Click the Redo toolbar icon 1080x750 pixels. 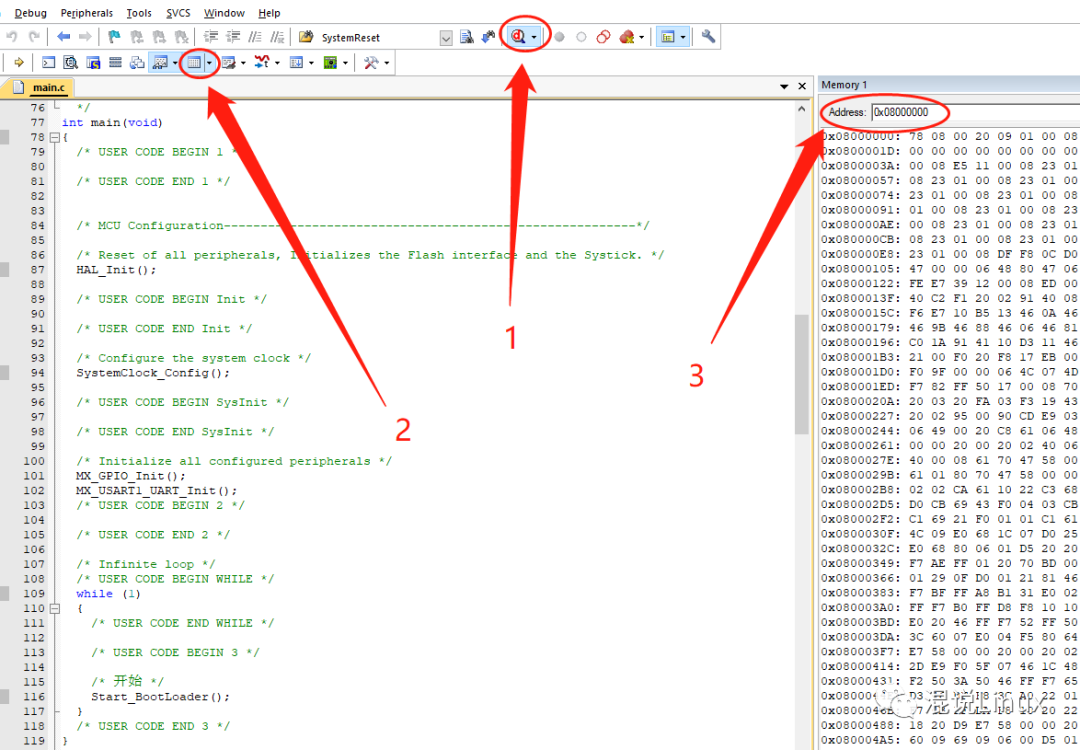pos(34,37)
